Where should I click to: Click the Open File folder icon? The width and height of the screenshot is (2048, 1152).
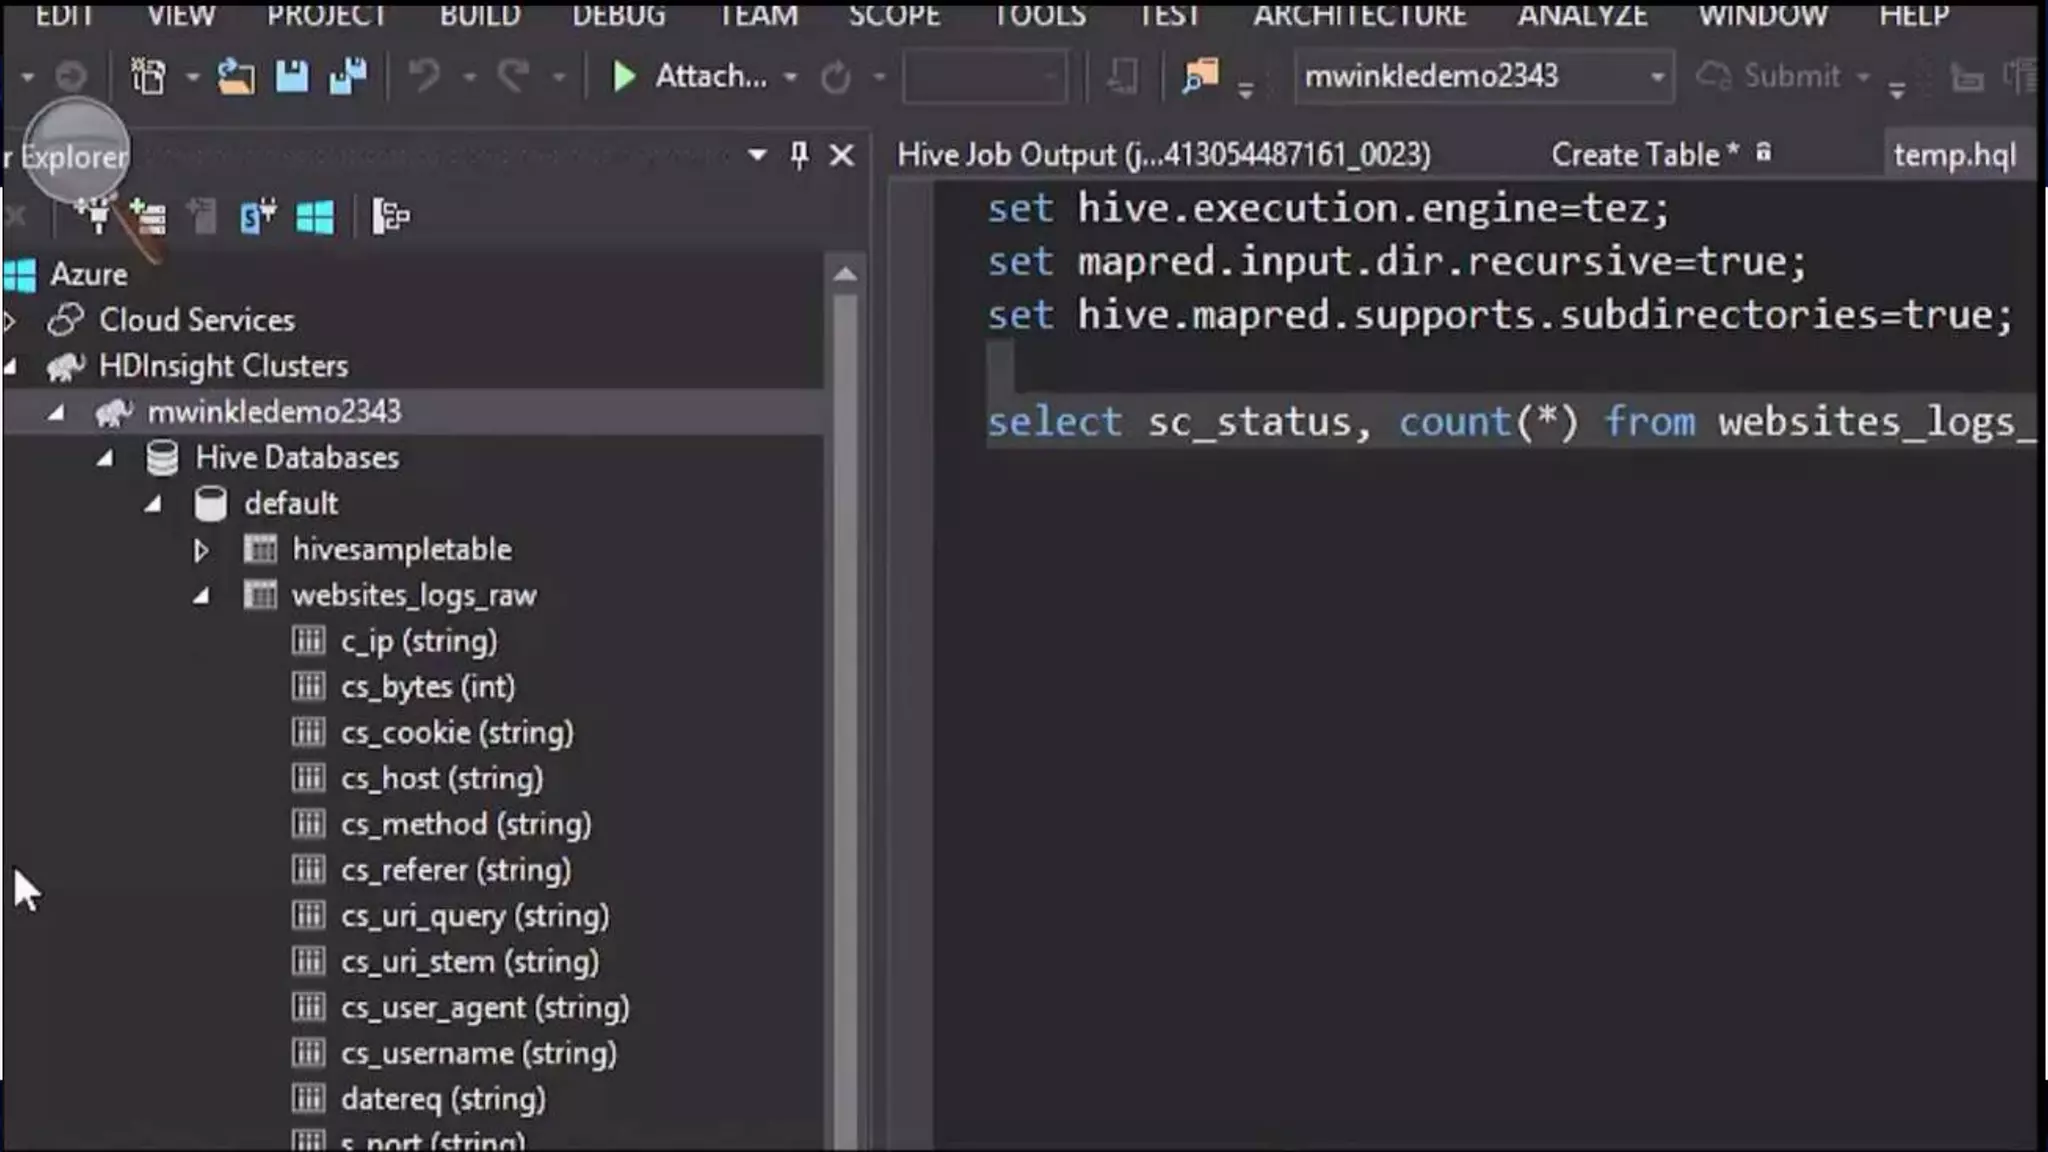[236, 76]
